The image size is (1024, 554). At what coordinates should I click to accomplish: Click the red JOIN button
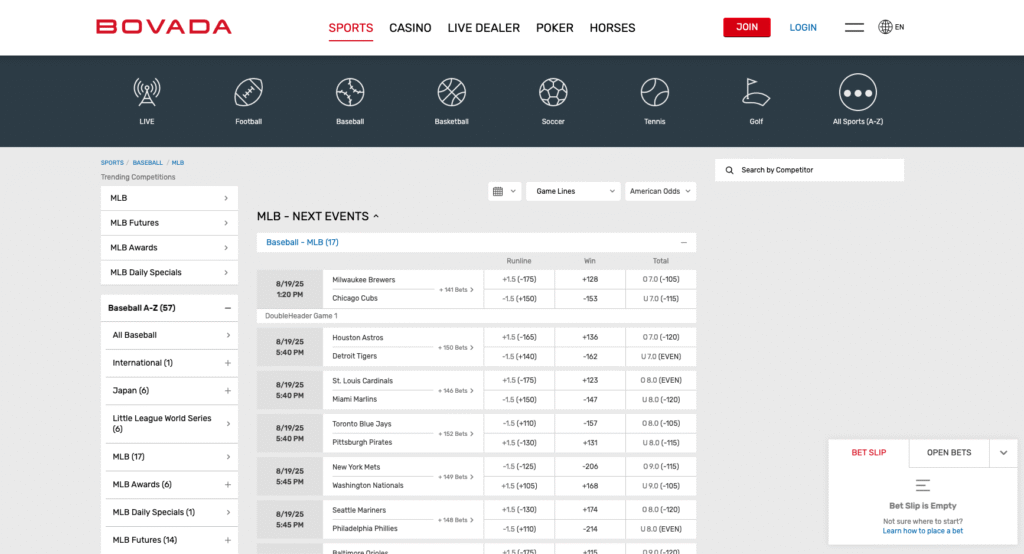click(x=746, y=28)
